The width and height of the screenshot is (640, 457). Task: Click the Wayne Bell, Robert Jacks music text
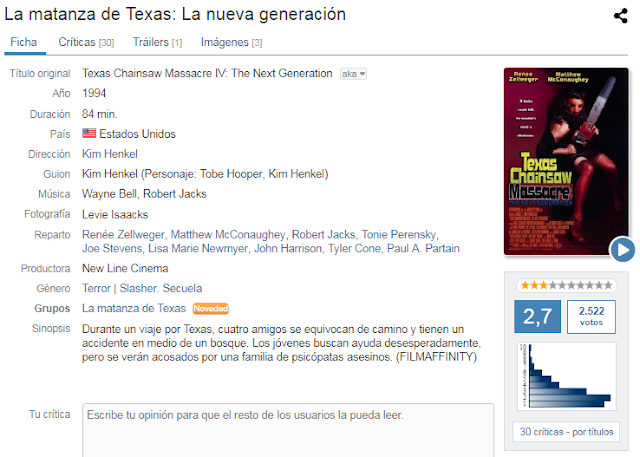click(x=144, y=194)
